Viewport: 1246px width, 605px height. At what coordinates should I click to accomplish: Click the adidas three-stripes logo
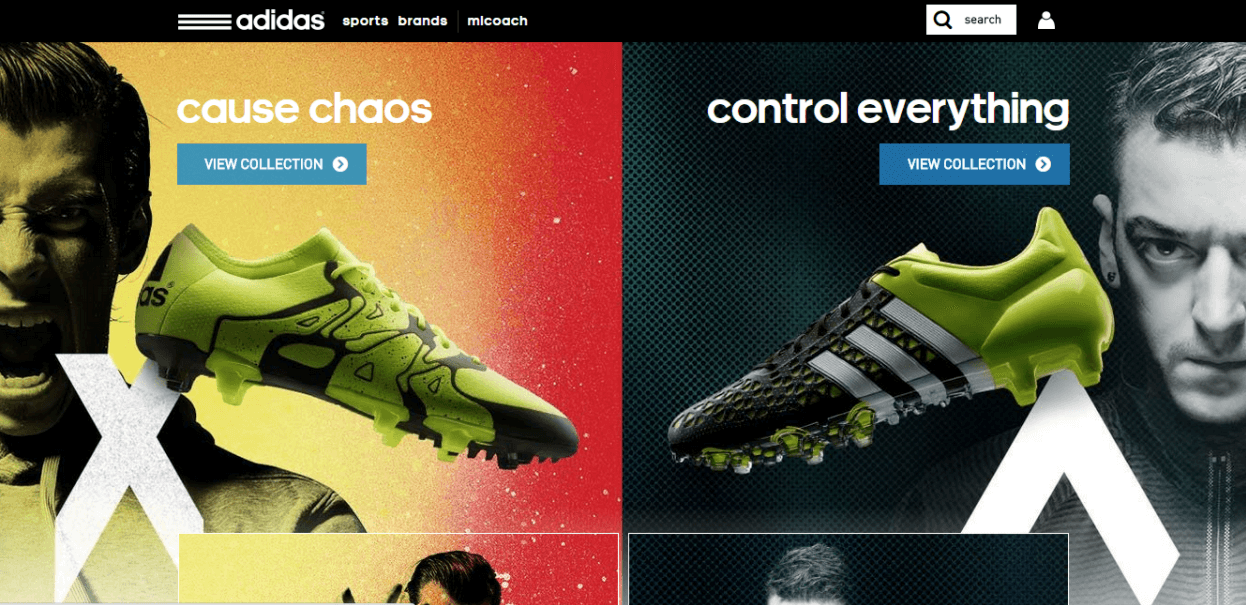[x=204, y=21]
